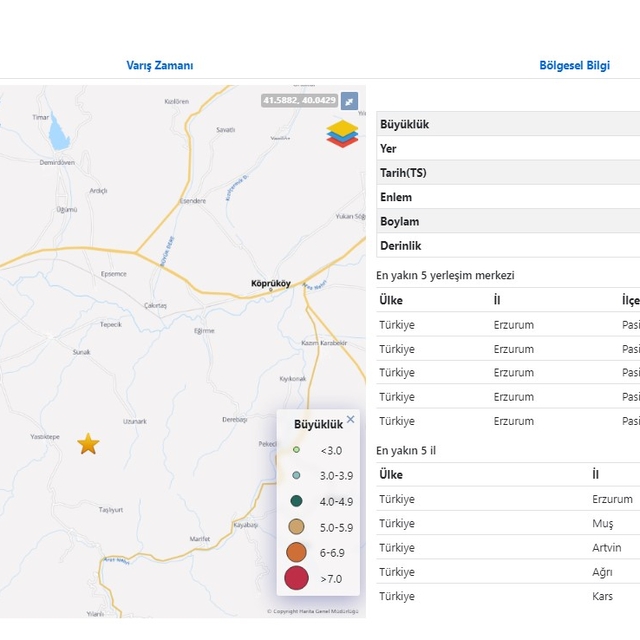Open the Bölgesel Bilgi tab

point(574,66)
